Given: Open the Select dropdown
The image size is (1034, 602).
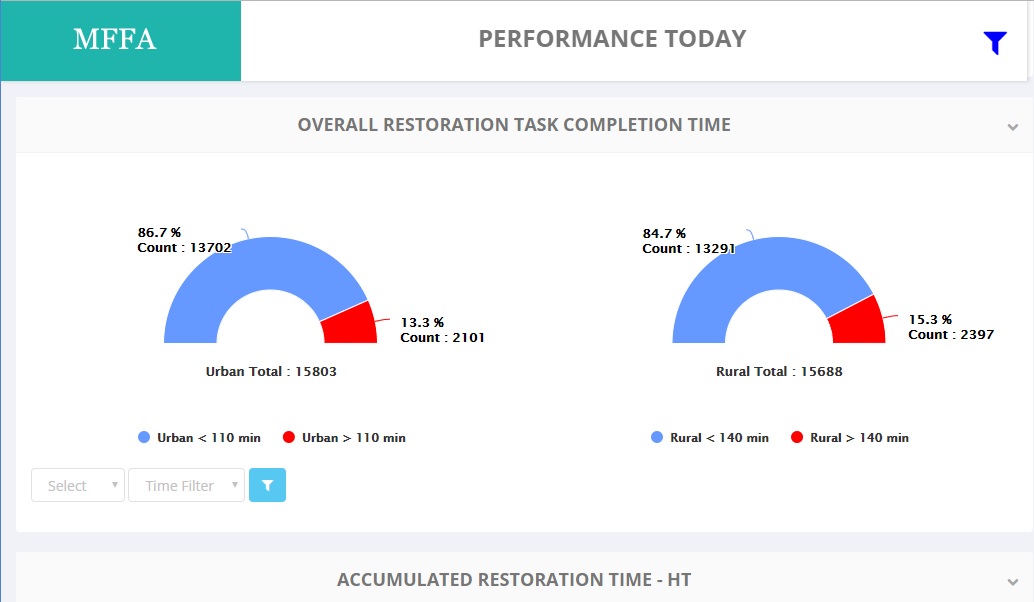Looking at the screenshot, I should coord(78,485).
